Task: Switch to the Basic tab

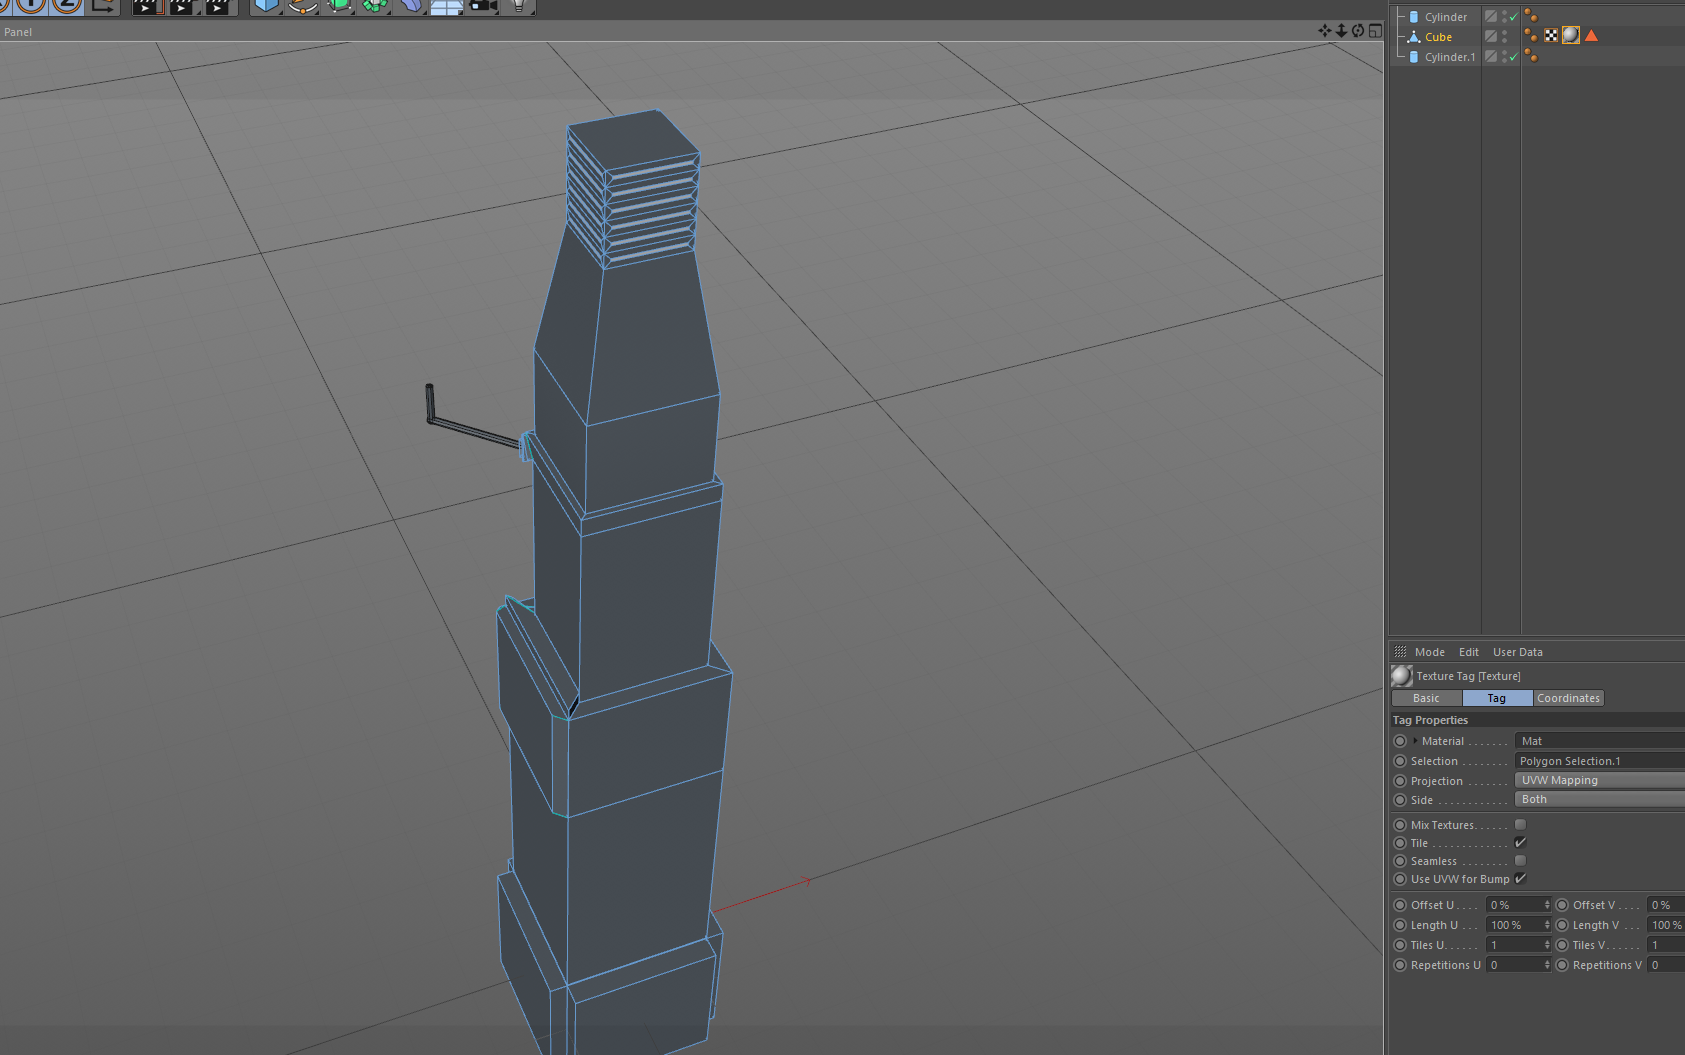Action: point(1426,698)
